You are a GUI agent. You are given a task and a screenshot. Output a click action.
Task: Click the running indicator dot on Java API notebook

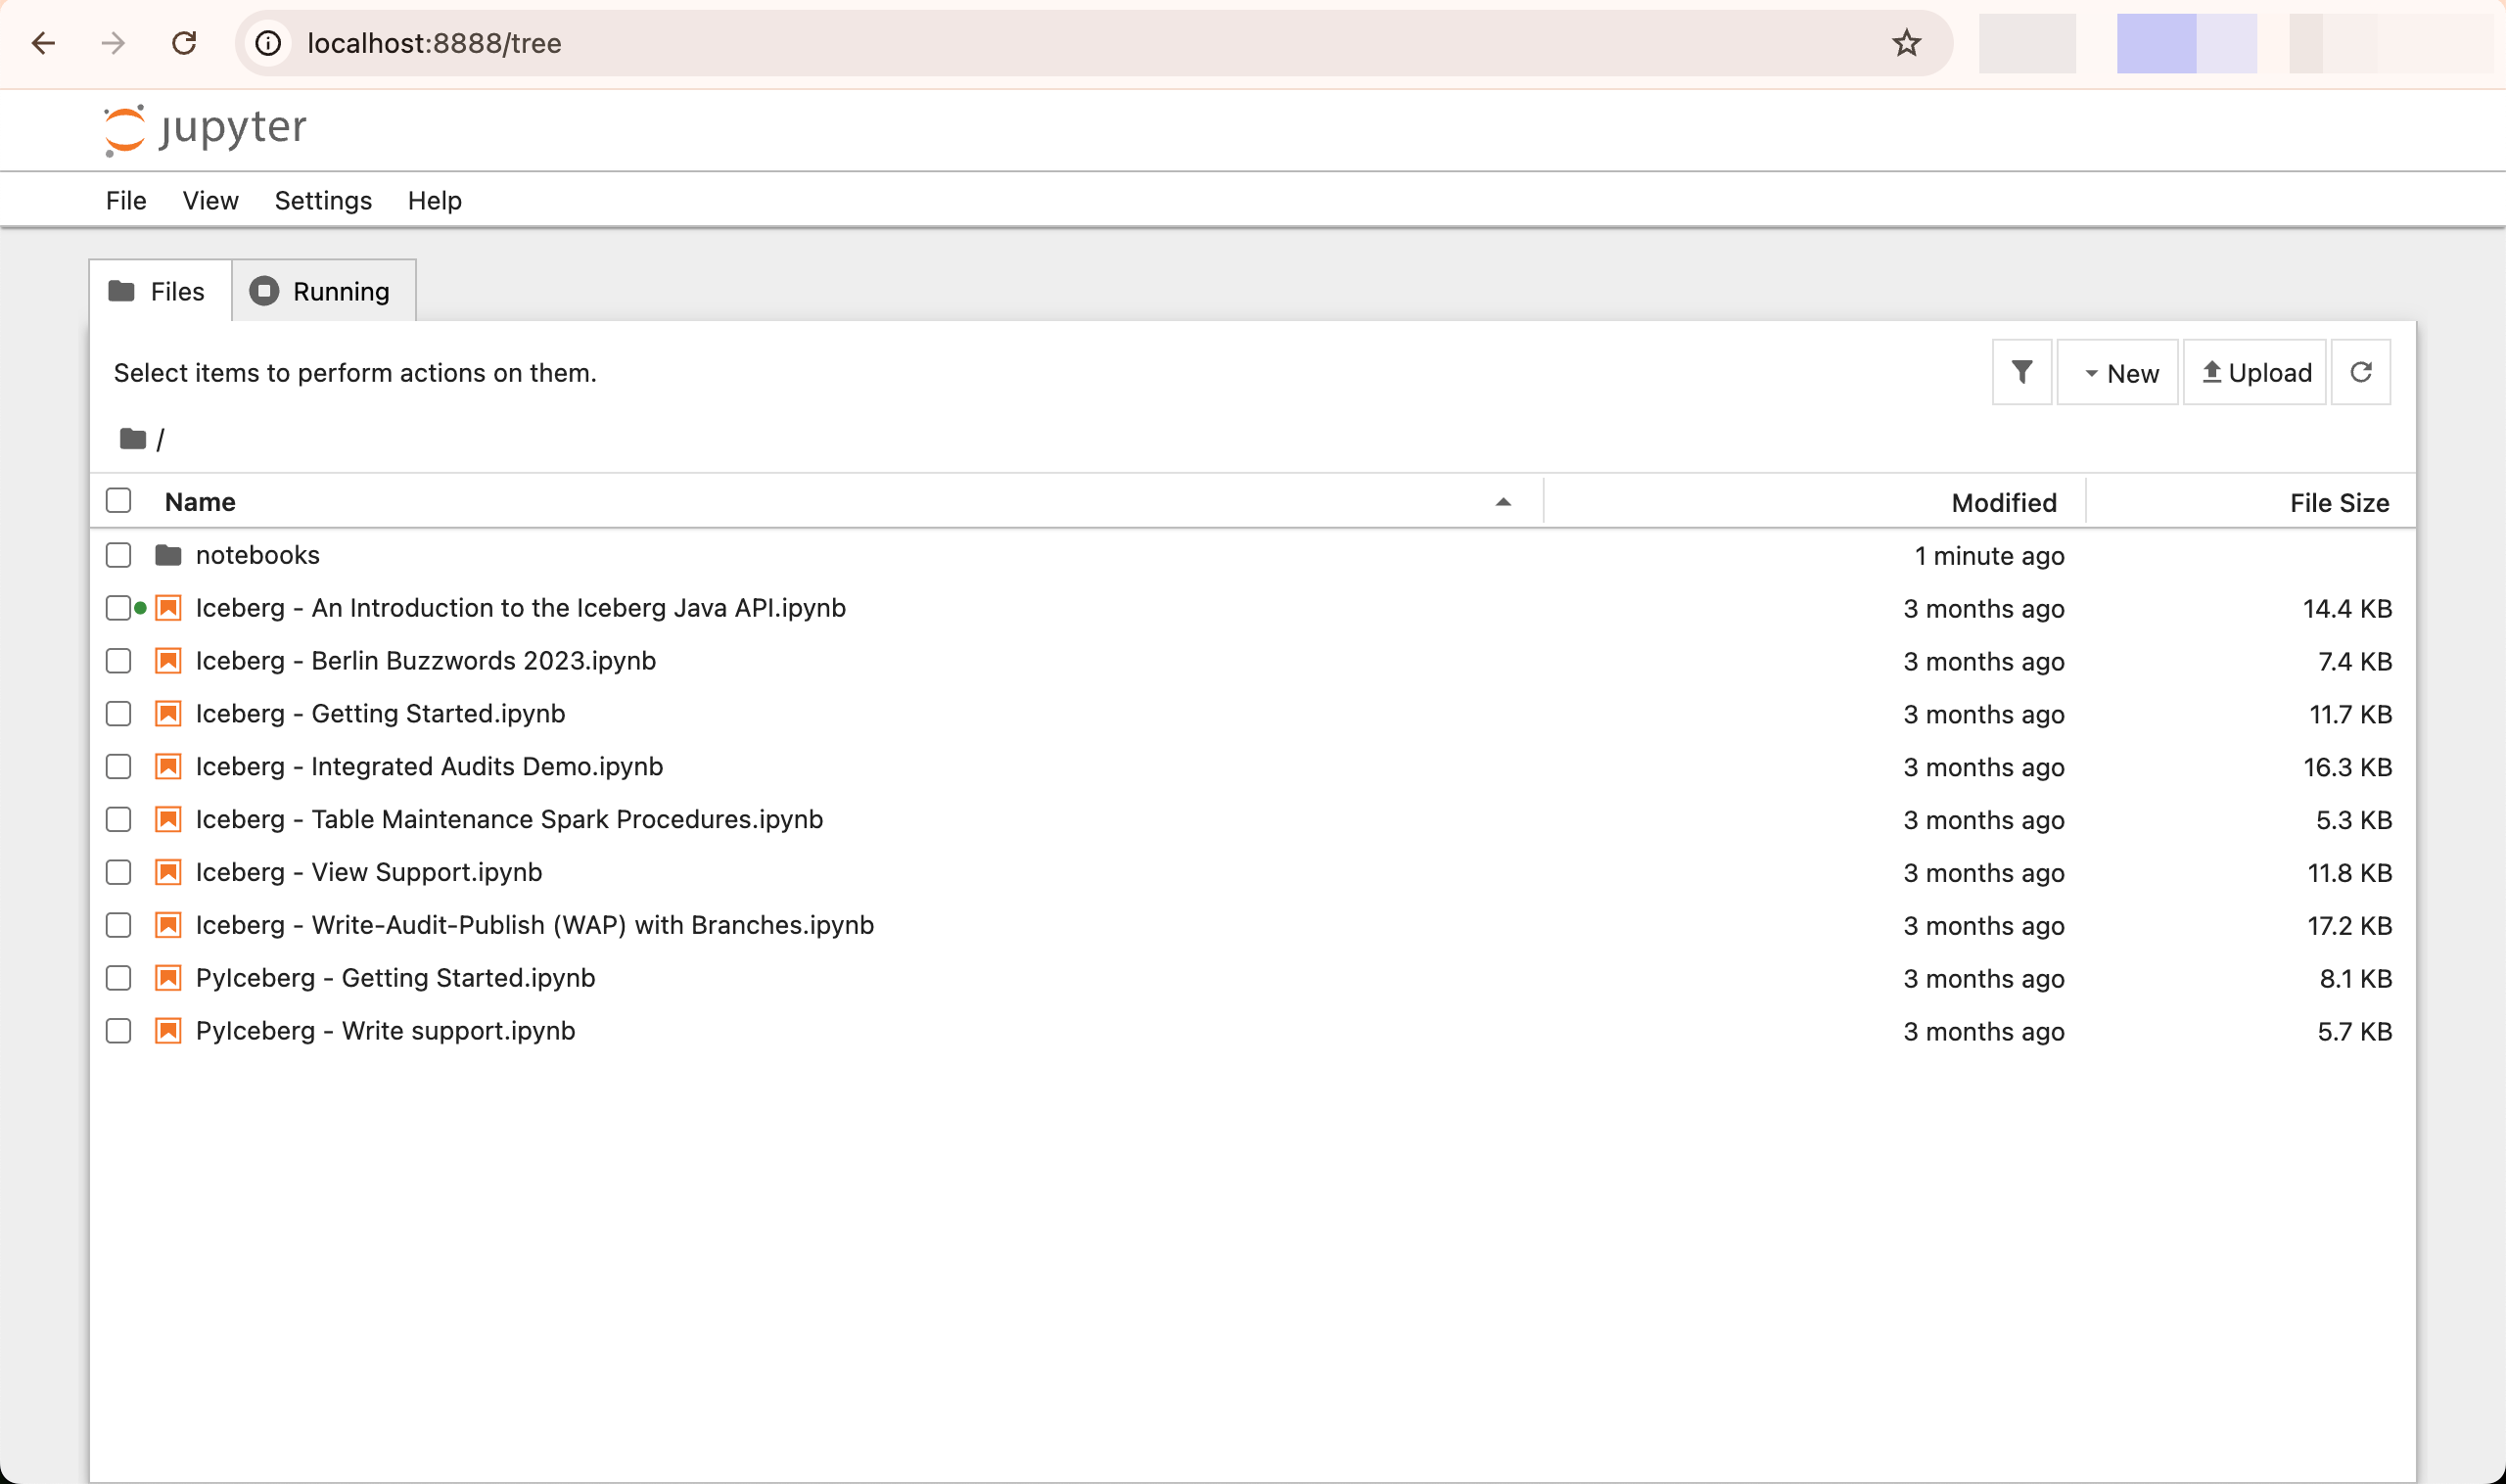click(x=141, y=608)
